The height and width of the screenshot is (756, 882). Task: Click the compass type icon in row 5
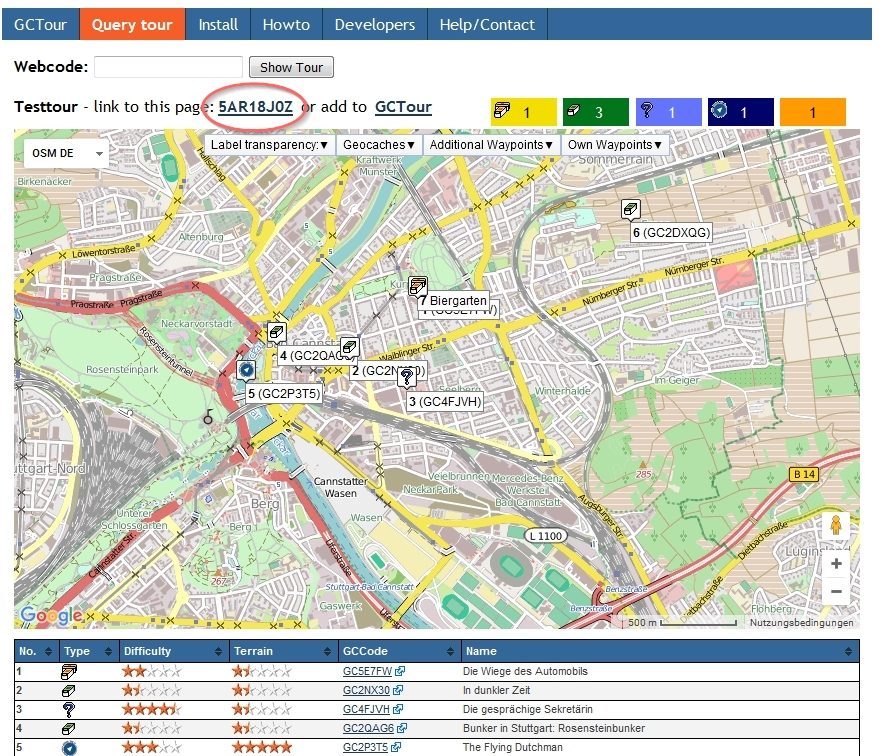coord(69,748)
